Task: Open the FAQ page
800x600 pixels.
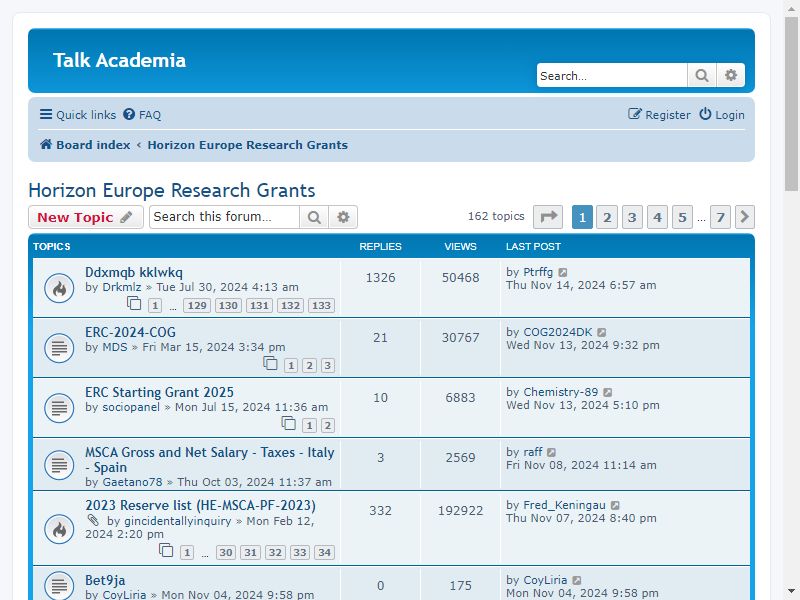Action: coord(142,115)
